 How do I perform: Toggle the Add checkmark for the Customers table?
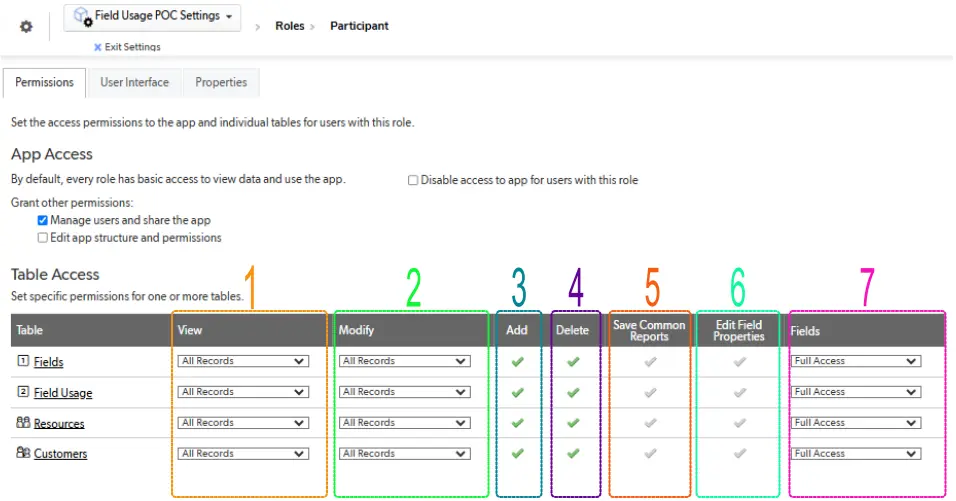(x=518, y=453)
